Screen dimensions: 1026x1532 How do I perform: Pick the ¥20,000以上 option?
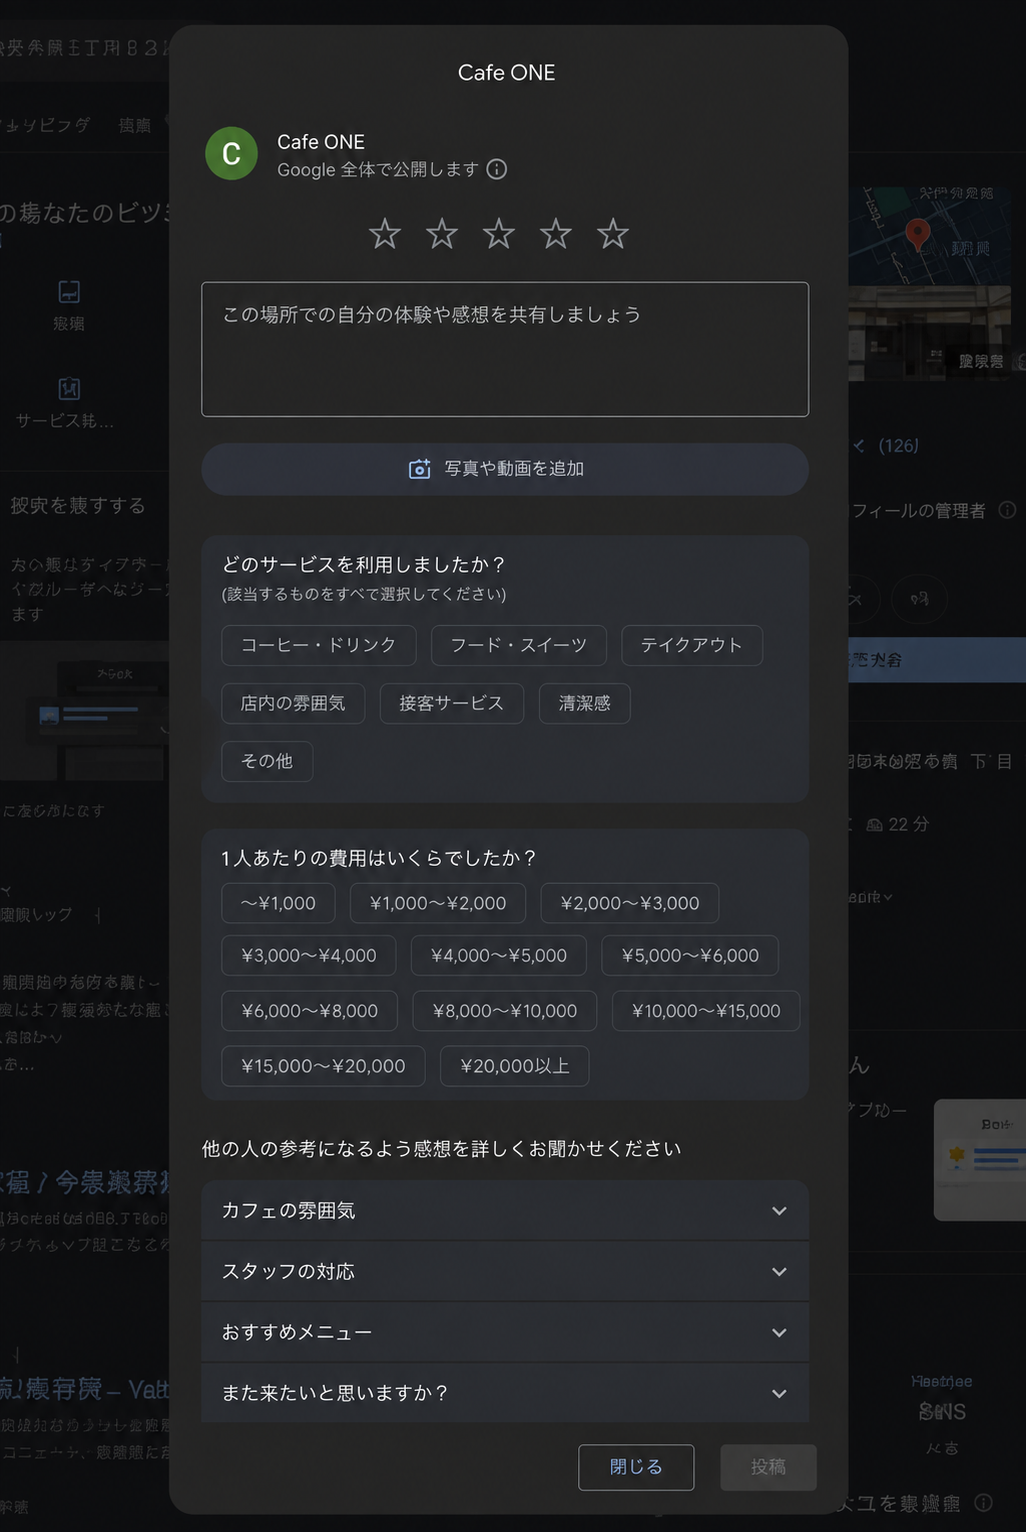pyautogui.click(x=515, y=1066)
